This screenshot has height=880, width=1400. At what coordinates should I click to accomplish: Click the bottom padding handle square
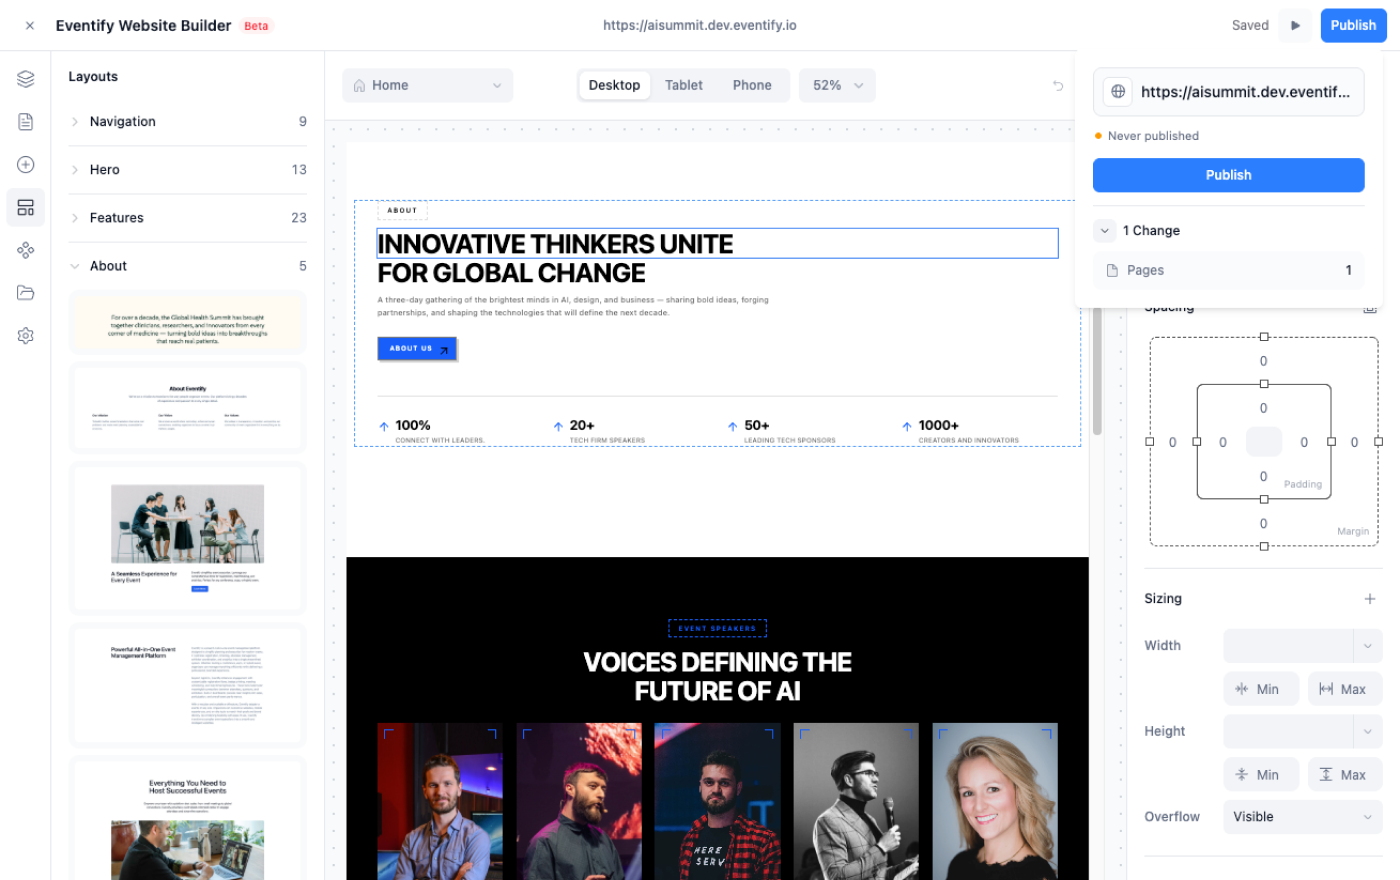pyautogui.click(x=1264, y=499)
